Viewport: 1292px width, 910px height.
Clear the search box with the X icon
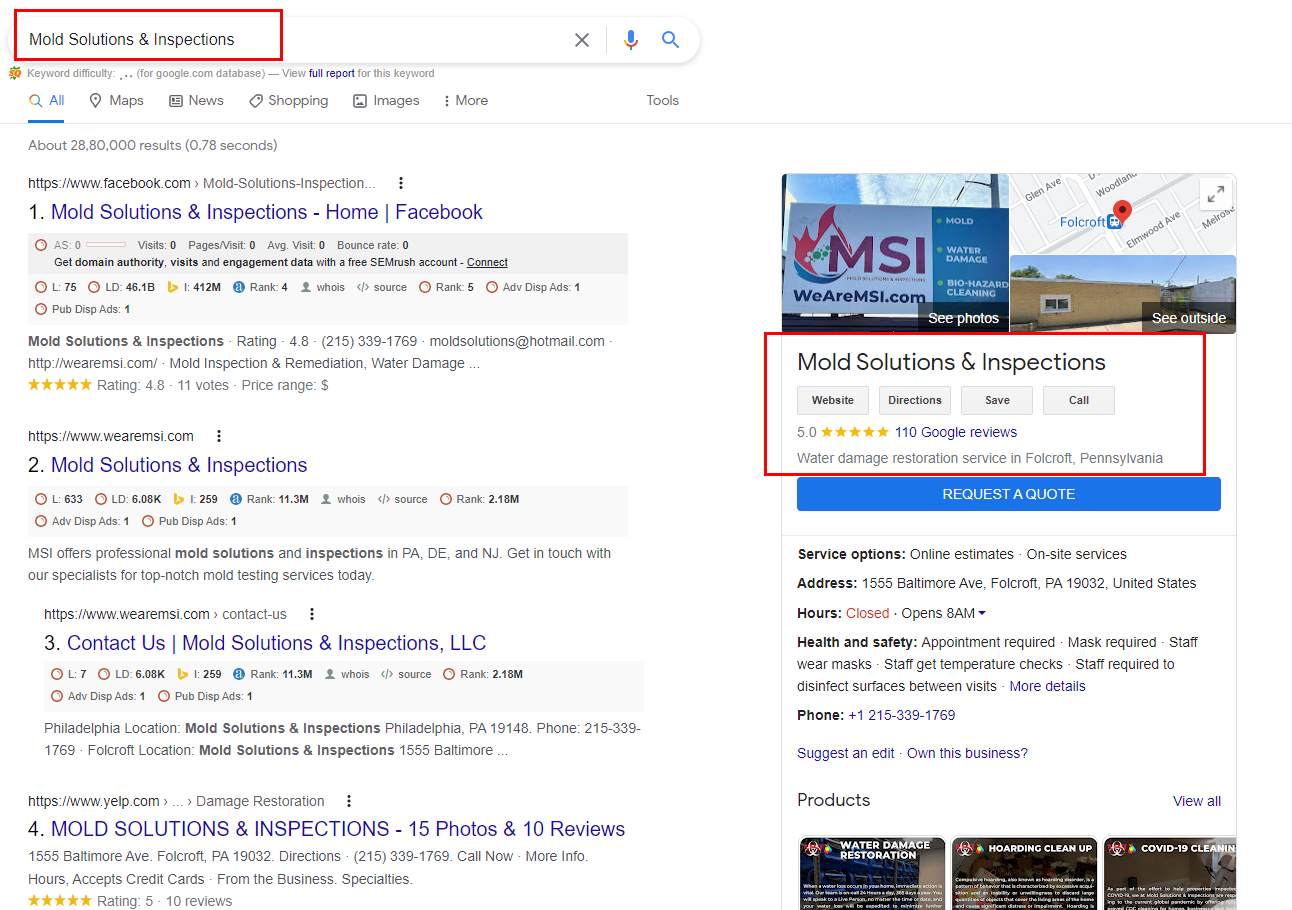[x=582, y=40]
